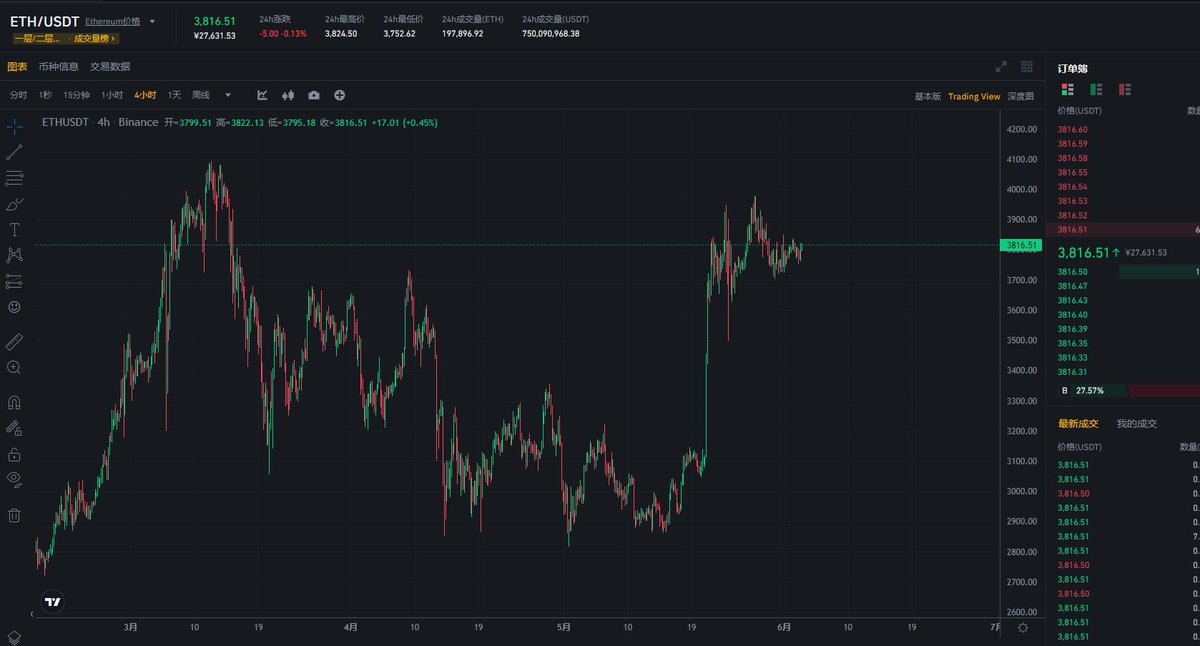The width and height of the screenshot is (1200, 646).
Task: Switch to the 我的成交 tab
Action: (x=1137, y=423)
